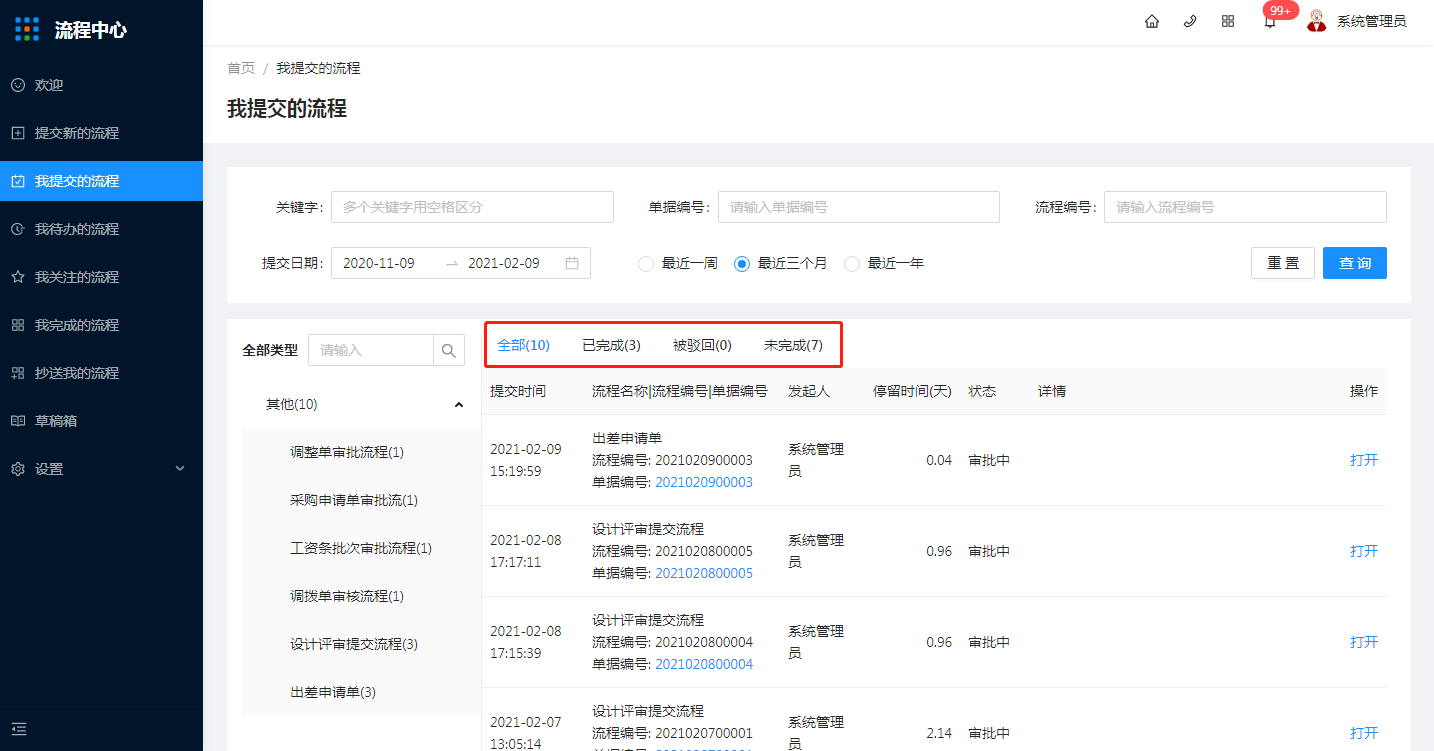The height and width of the screenshot is (751, 1434).
Task: Click the icon beside 我提交的流程
Action: tap(18, 181)
